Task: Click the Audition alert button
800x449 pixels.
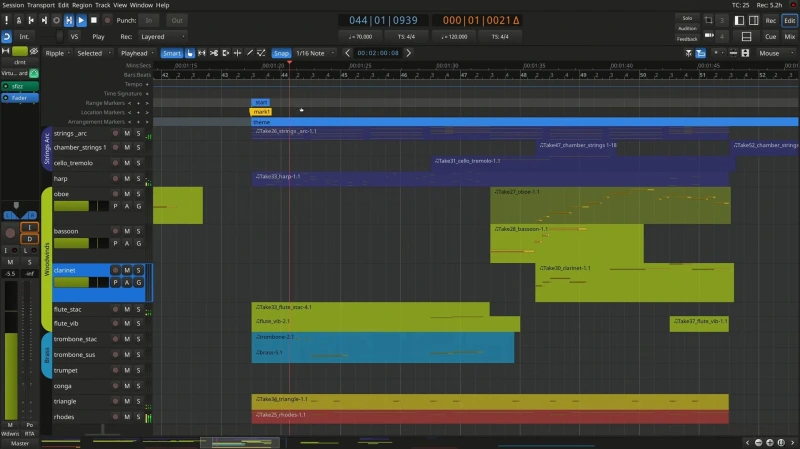Action: click(687, 29)
